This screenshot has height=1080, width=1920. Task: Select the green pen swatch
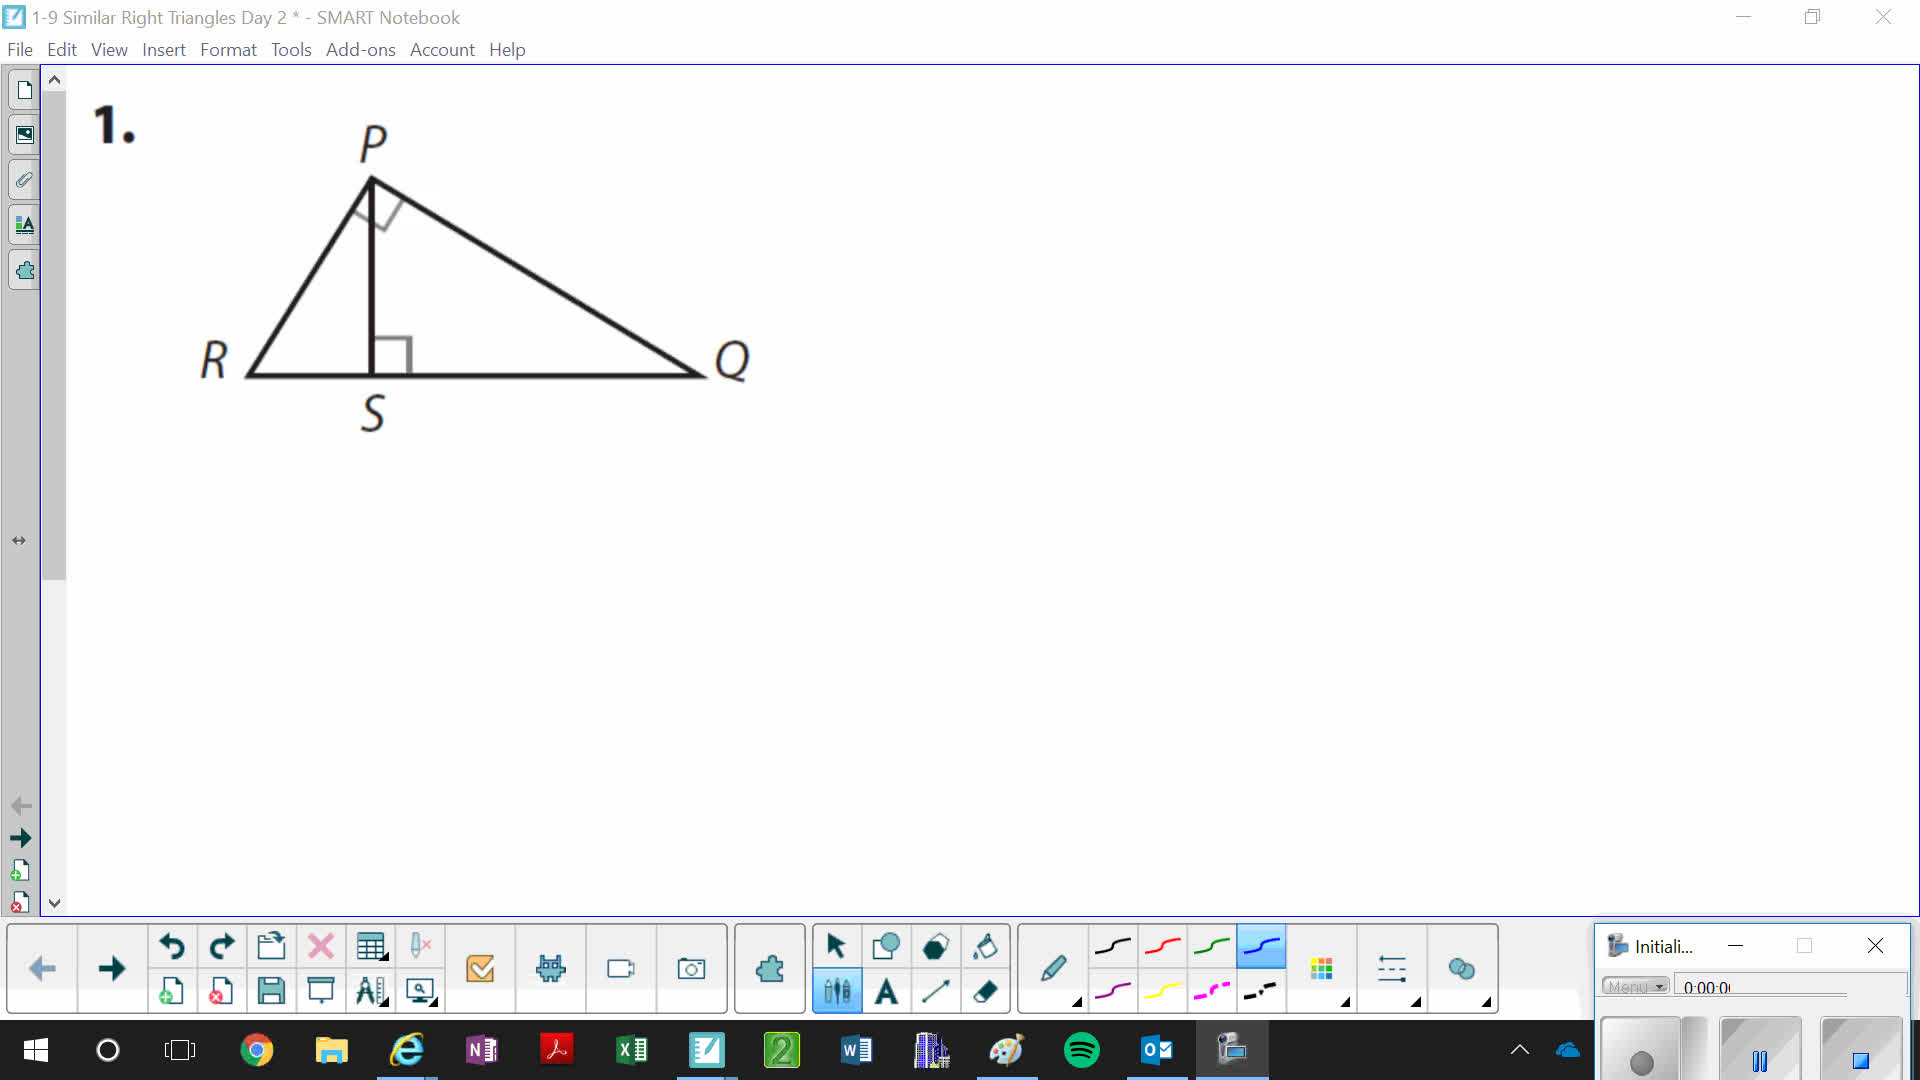[x=1212, y=945]
